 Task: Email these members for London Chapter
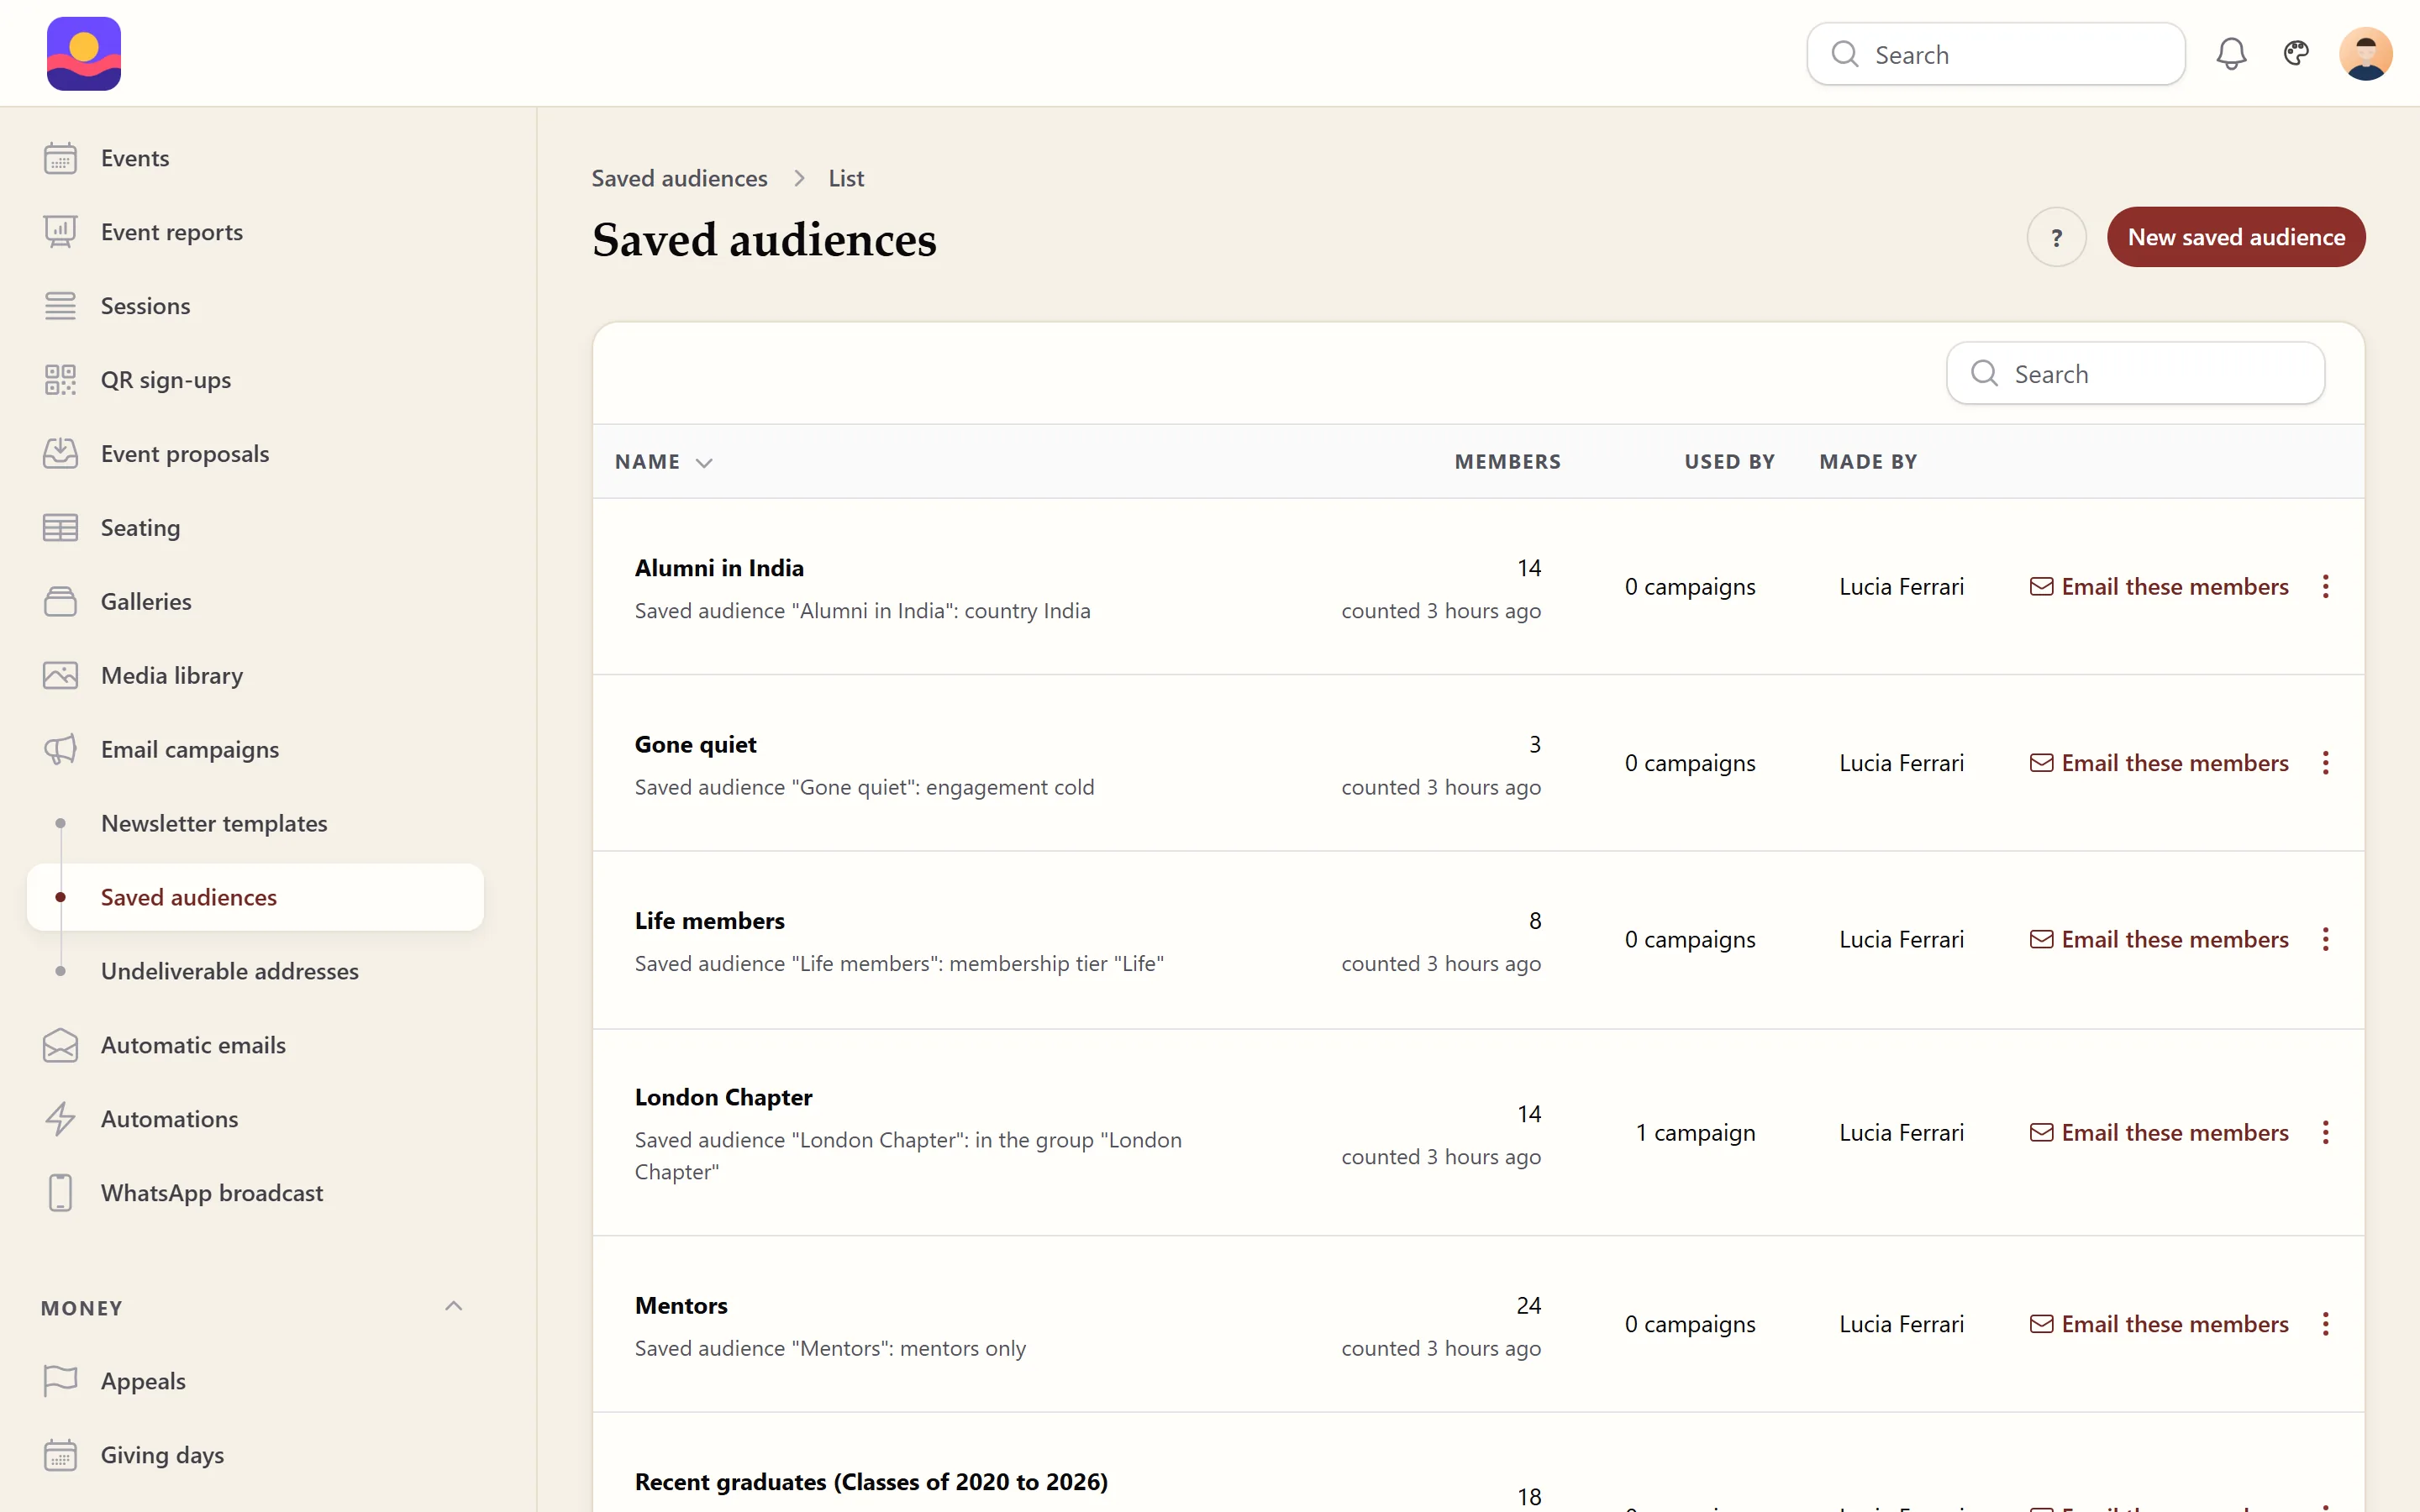coord(2158,1133)
